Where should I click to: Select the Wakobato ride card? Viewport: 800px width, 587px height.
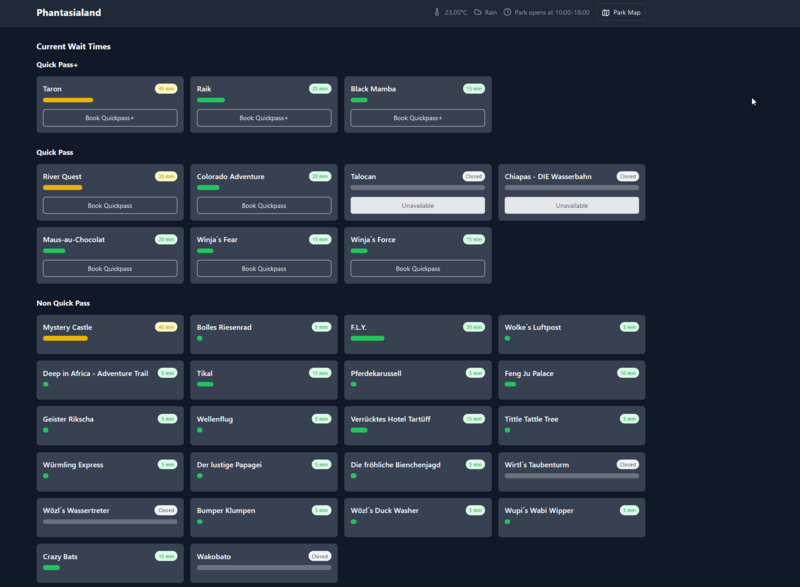pos(264,563)
